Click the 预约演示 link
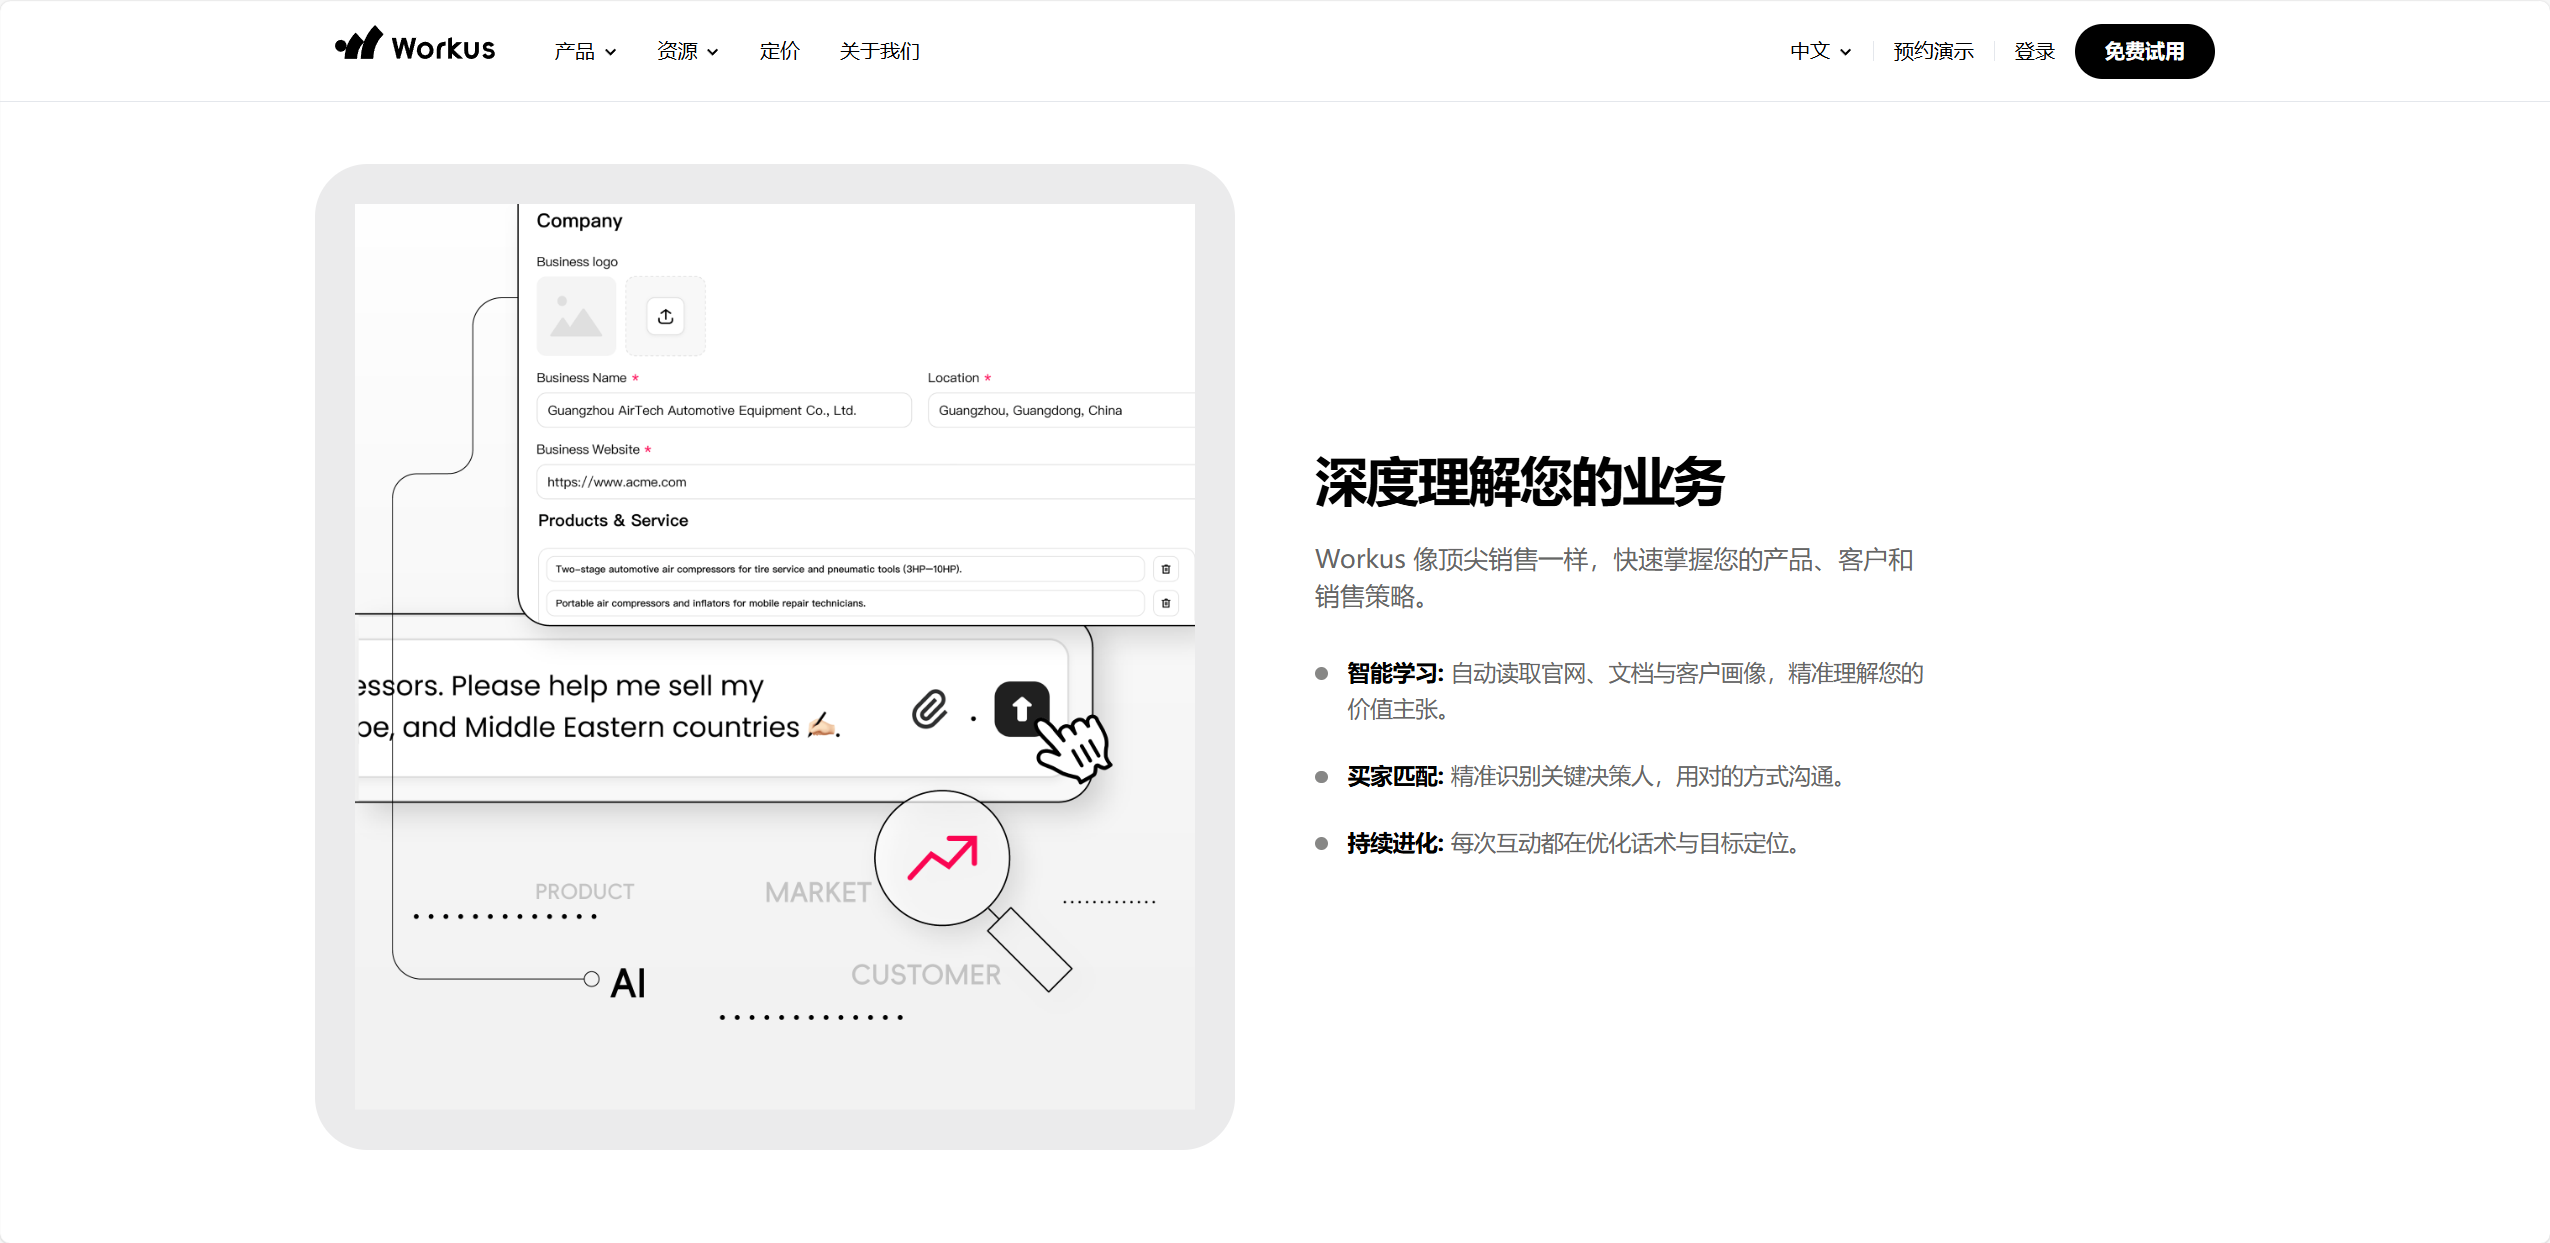 click(1934, 51)
